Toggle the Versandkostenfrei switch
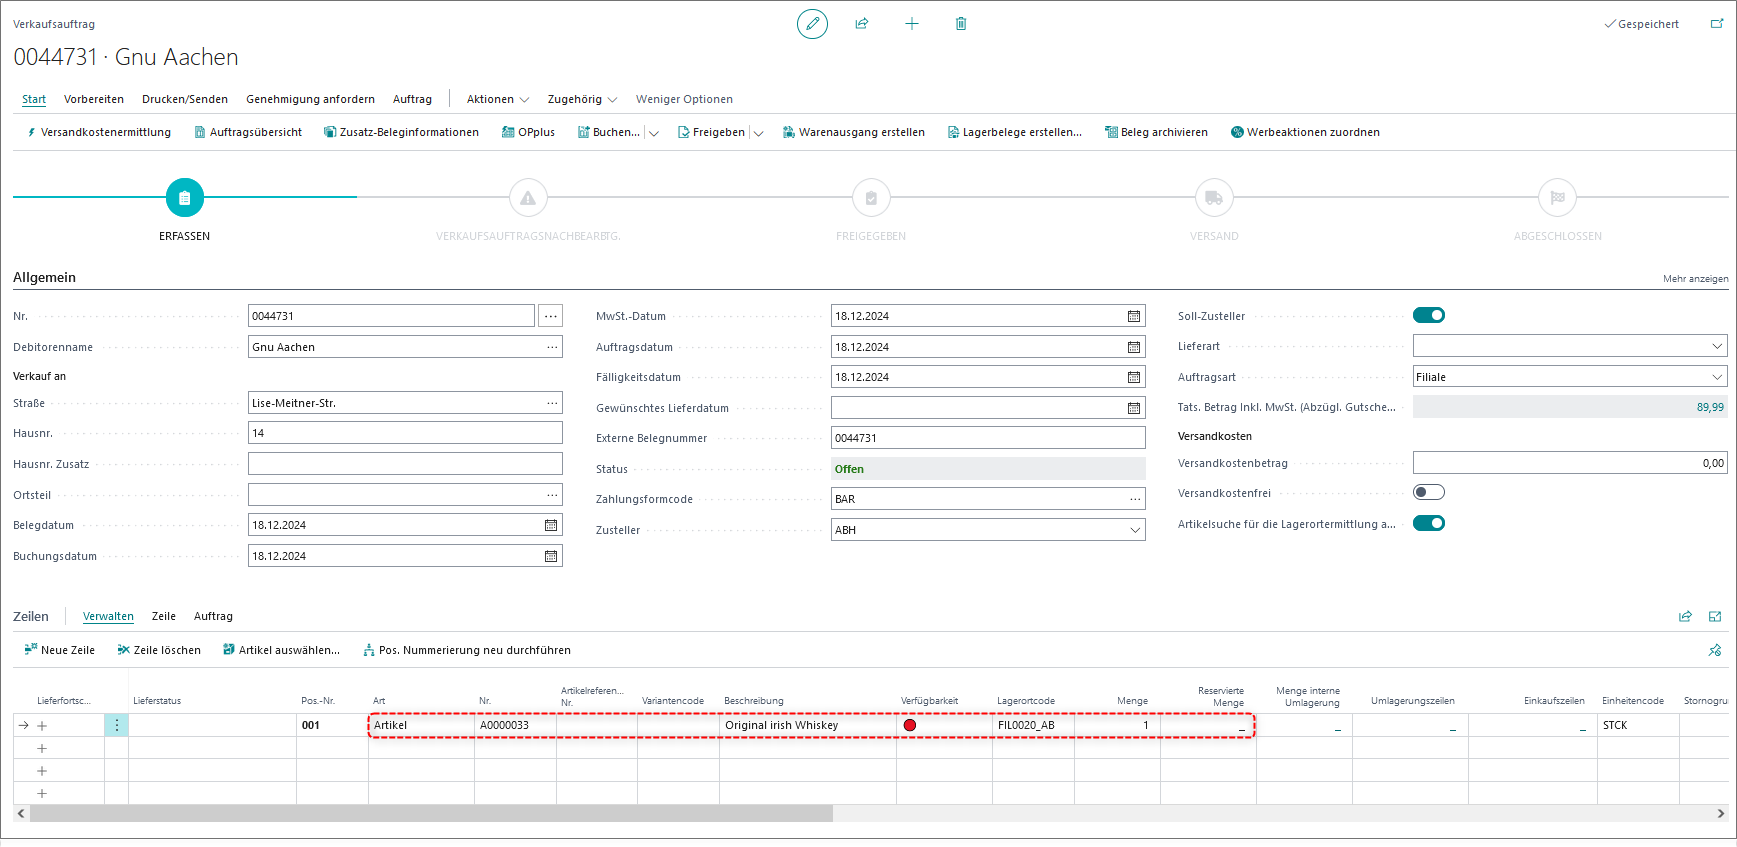The height and width of the screenshot is (847, 1737). click(x=1429, y=492)
